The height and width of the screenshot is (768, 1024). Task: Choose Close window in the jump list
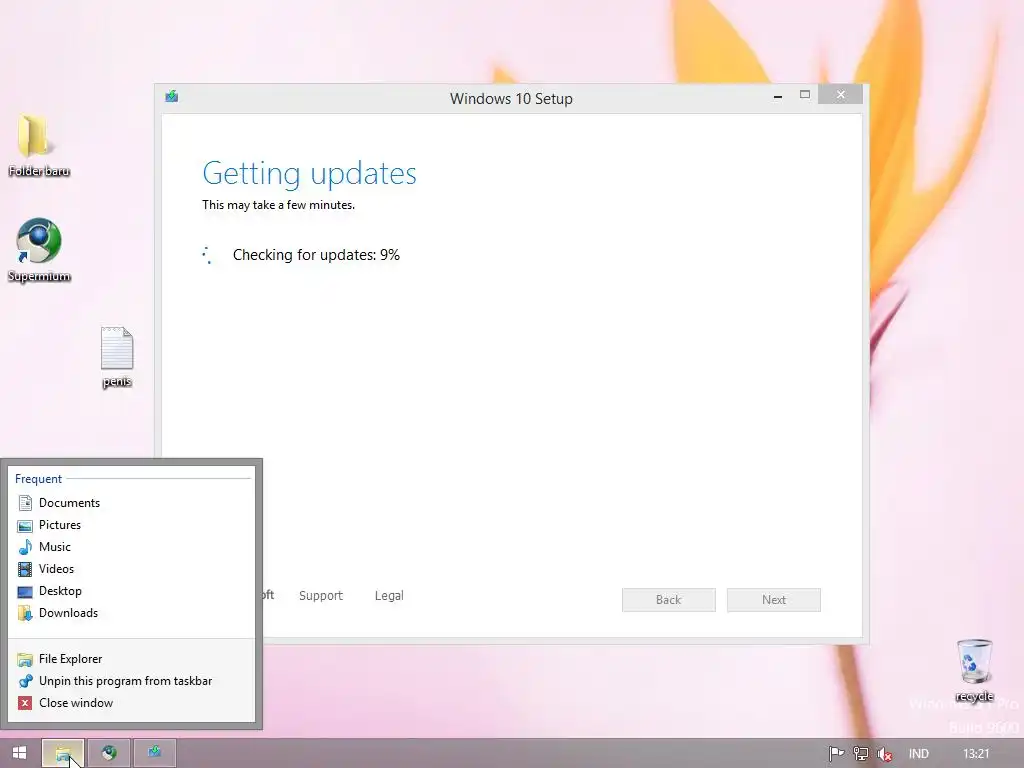pyautogui.click(x=131, y=703)
